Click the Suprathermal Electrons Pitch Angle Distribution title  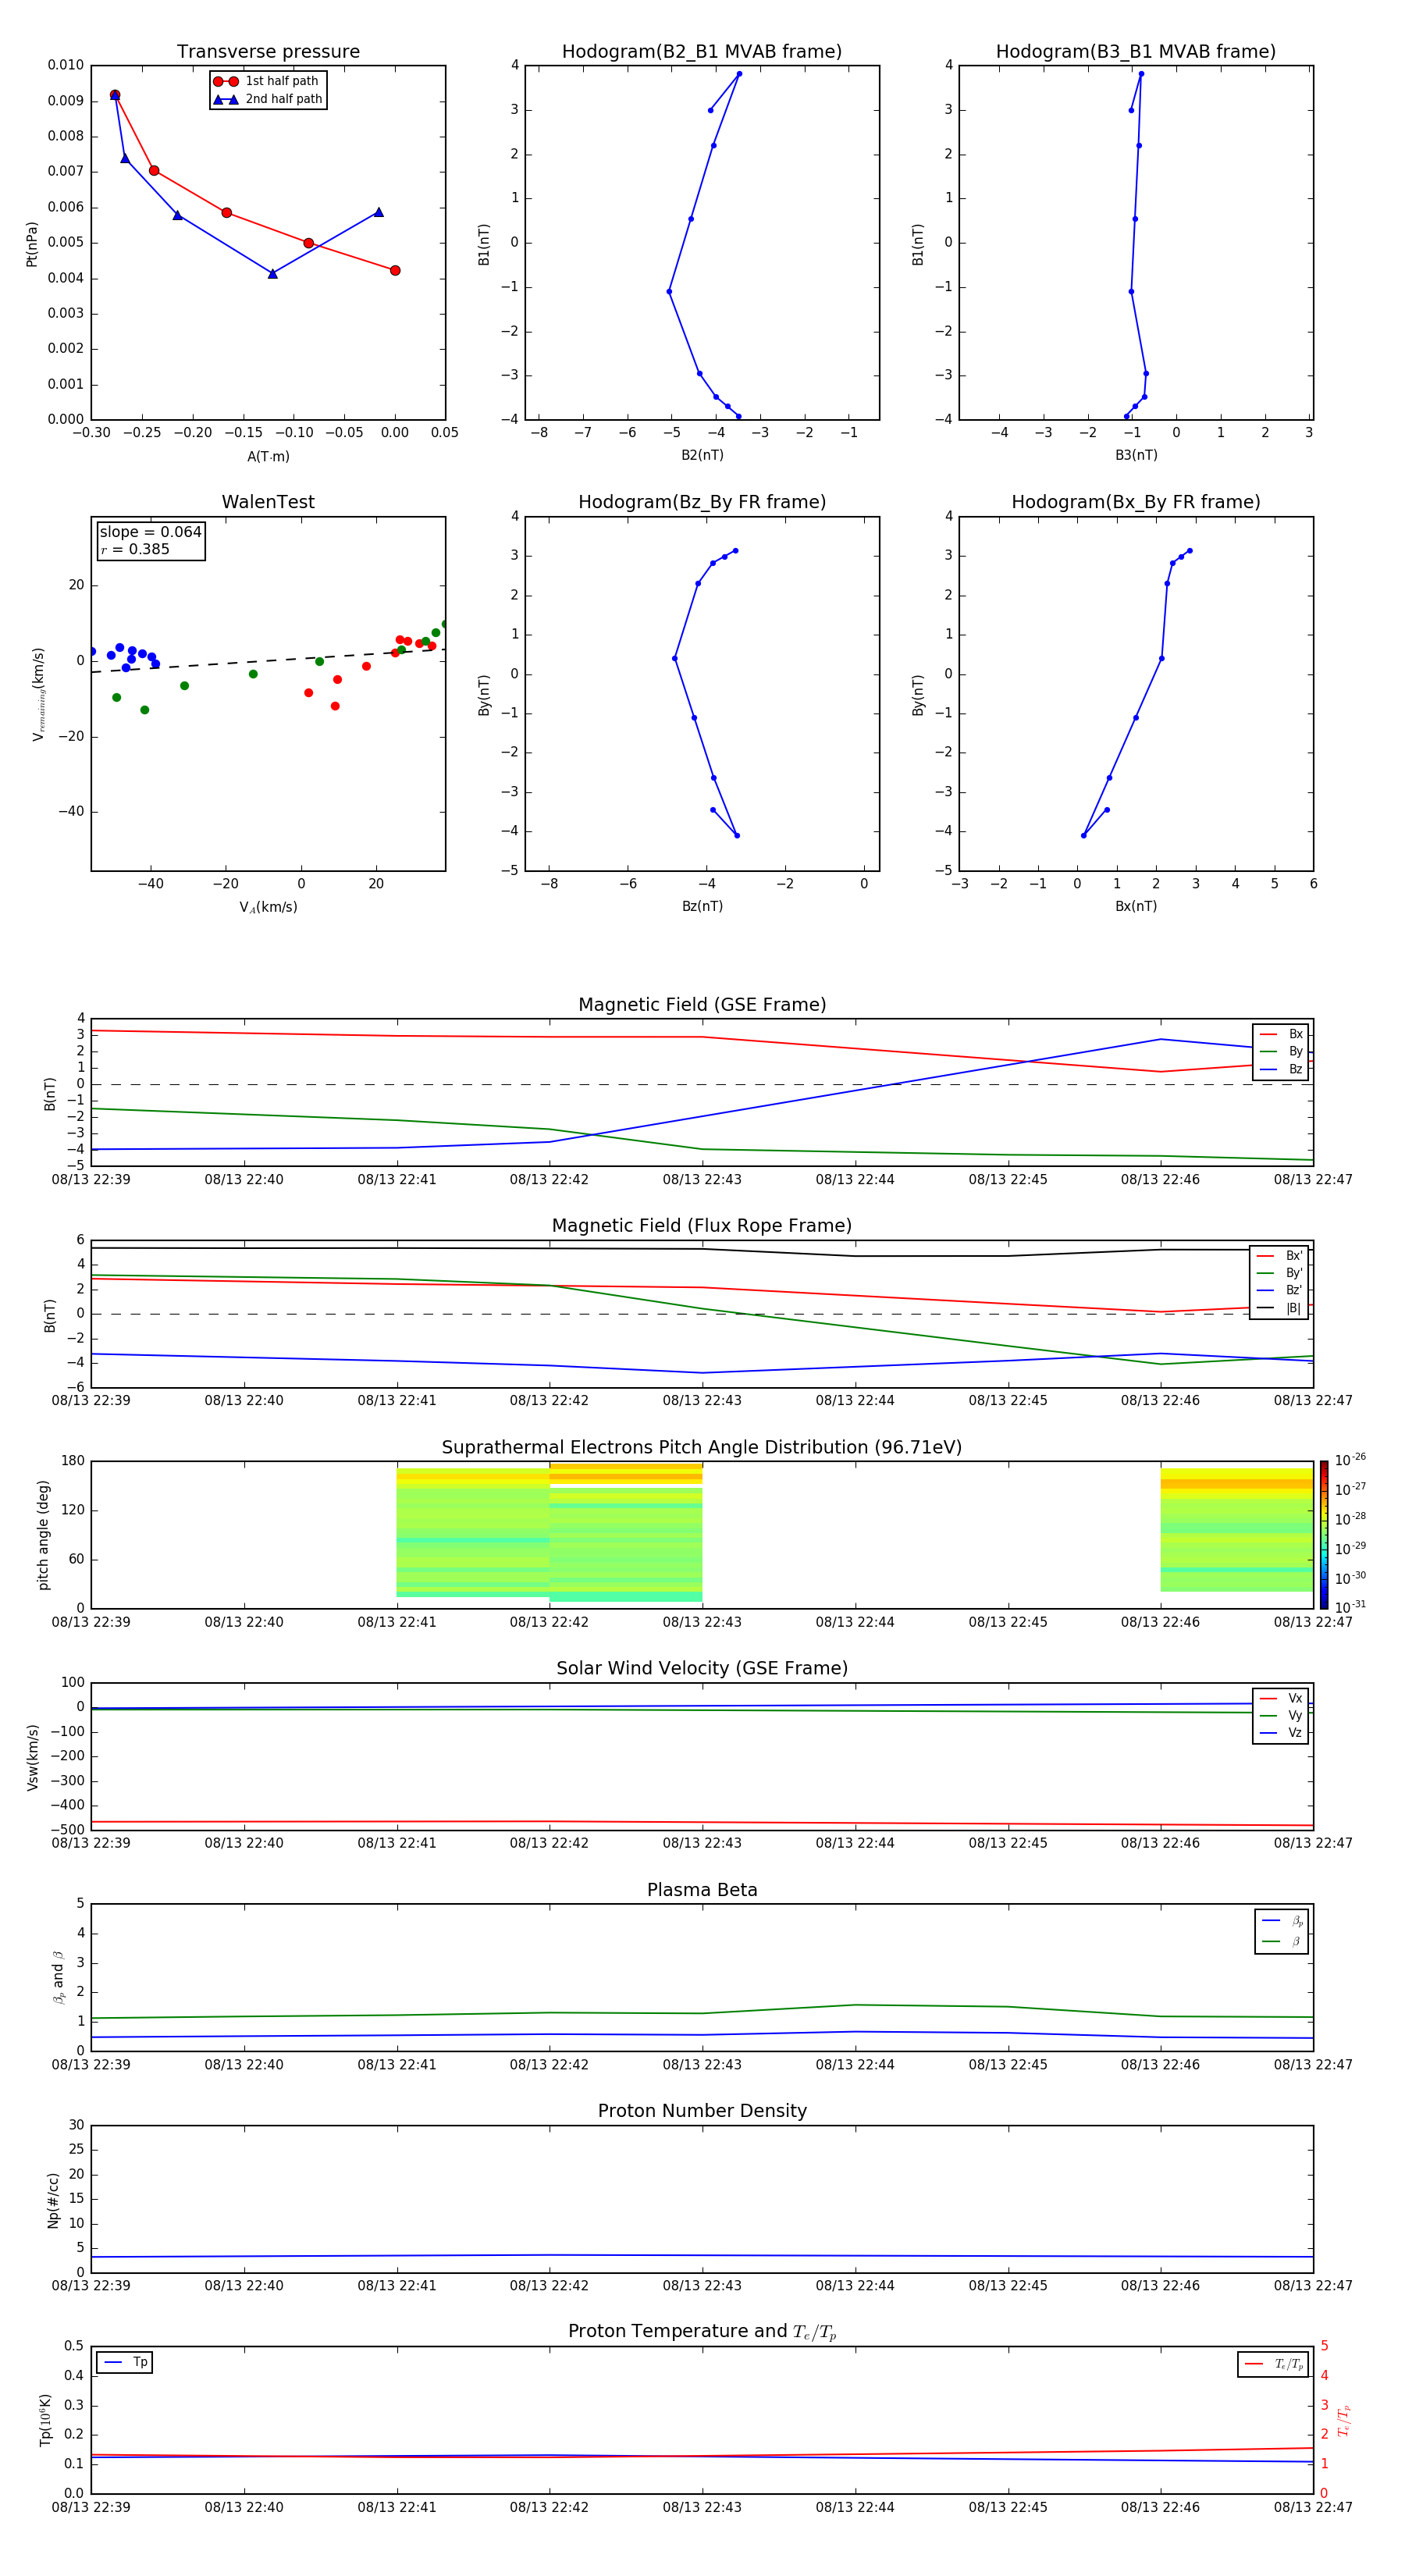click(x=702, y=1447)
